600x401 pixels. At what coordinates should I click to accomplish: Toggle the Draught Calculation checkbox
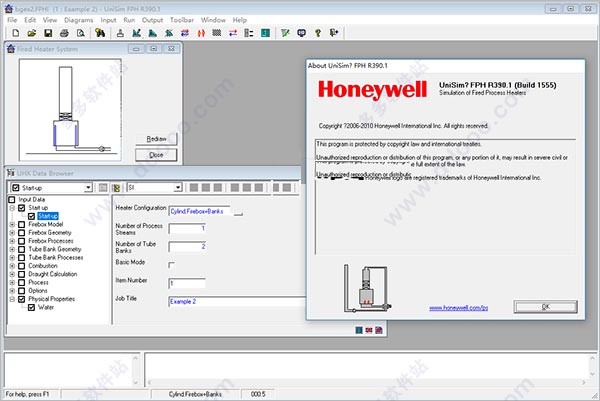[x=22, y=274]
